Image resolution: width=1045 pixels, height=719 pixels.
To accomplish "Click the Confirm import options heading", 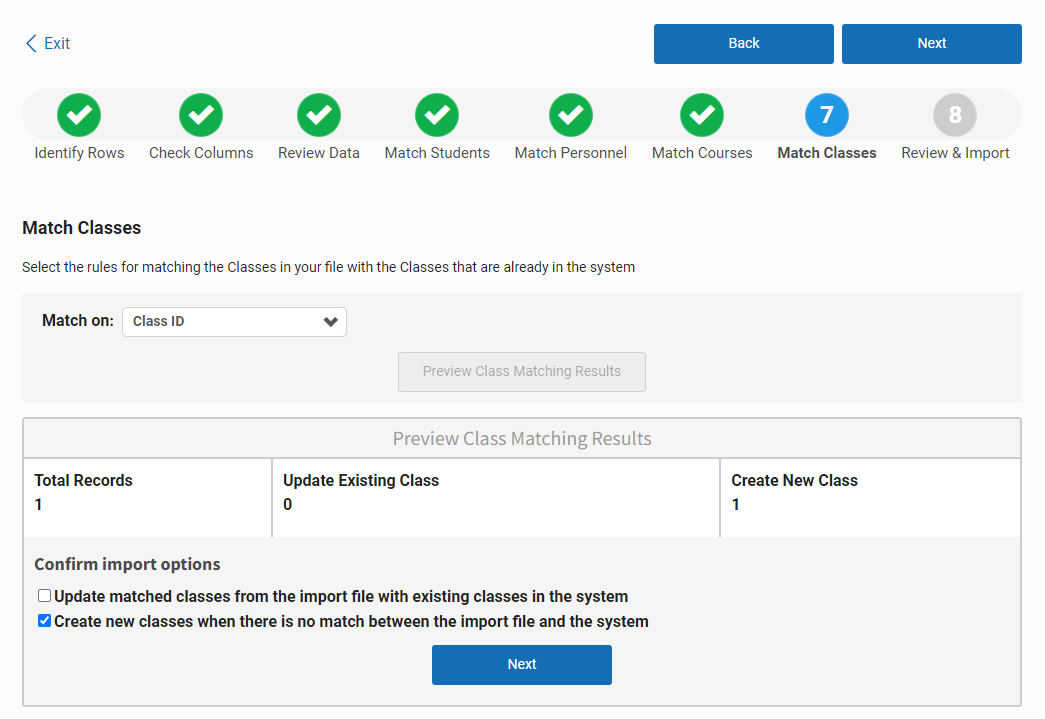I will coord(127,564).
